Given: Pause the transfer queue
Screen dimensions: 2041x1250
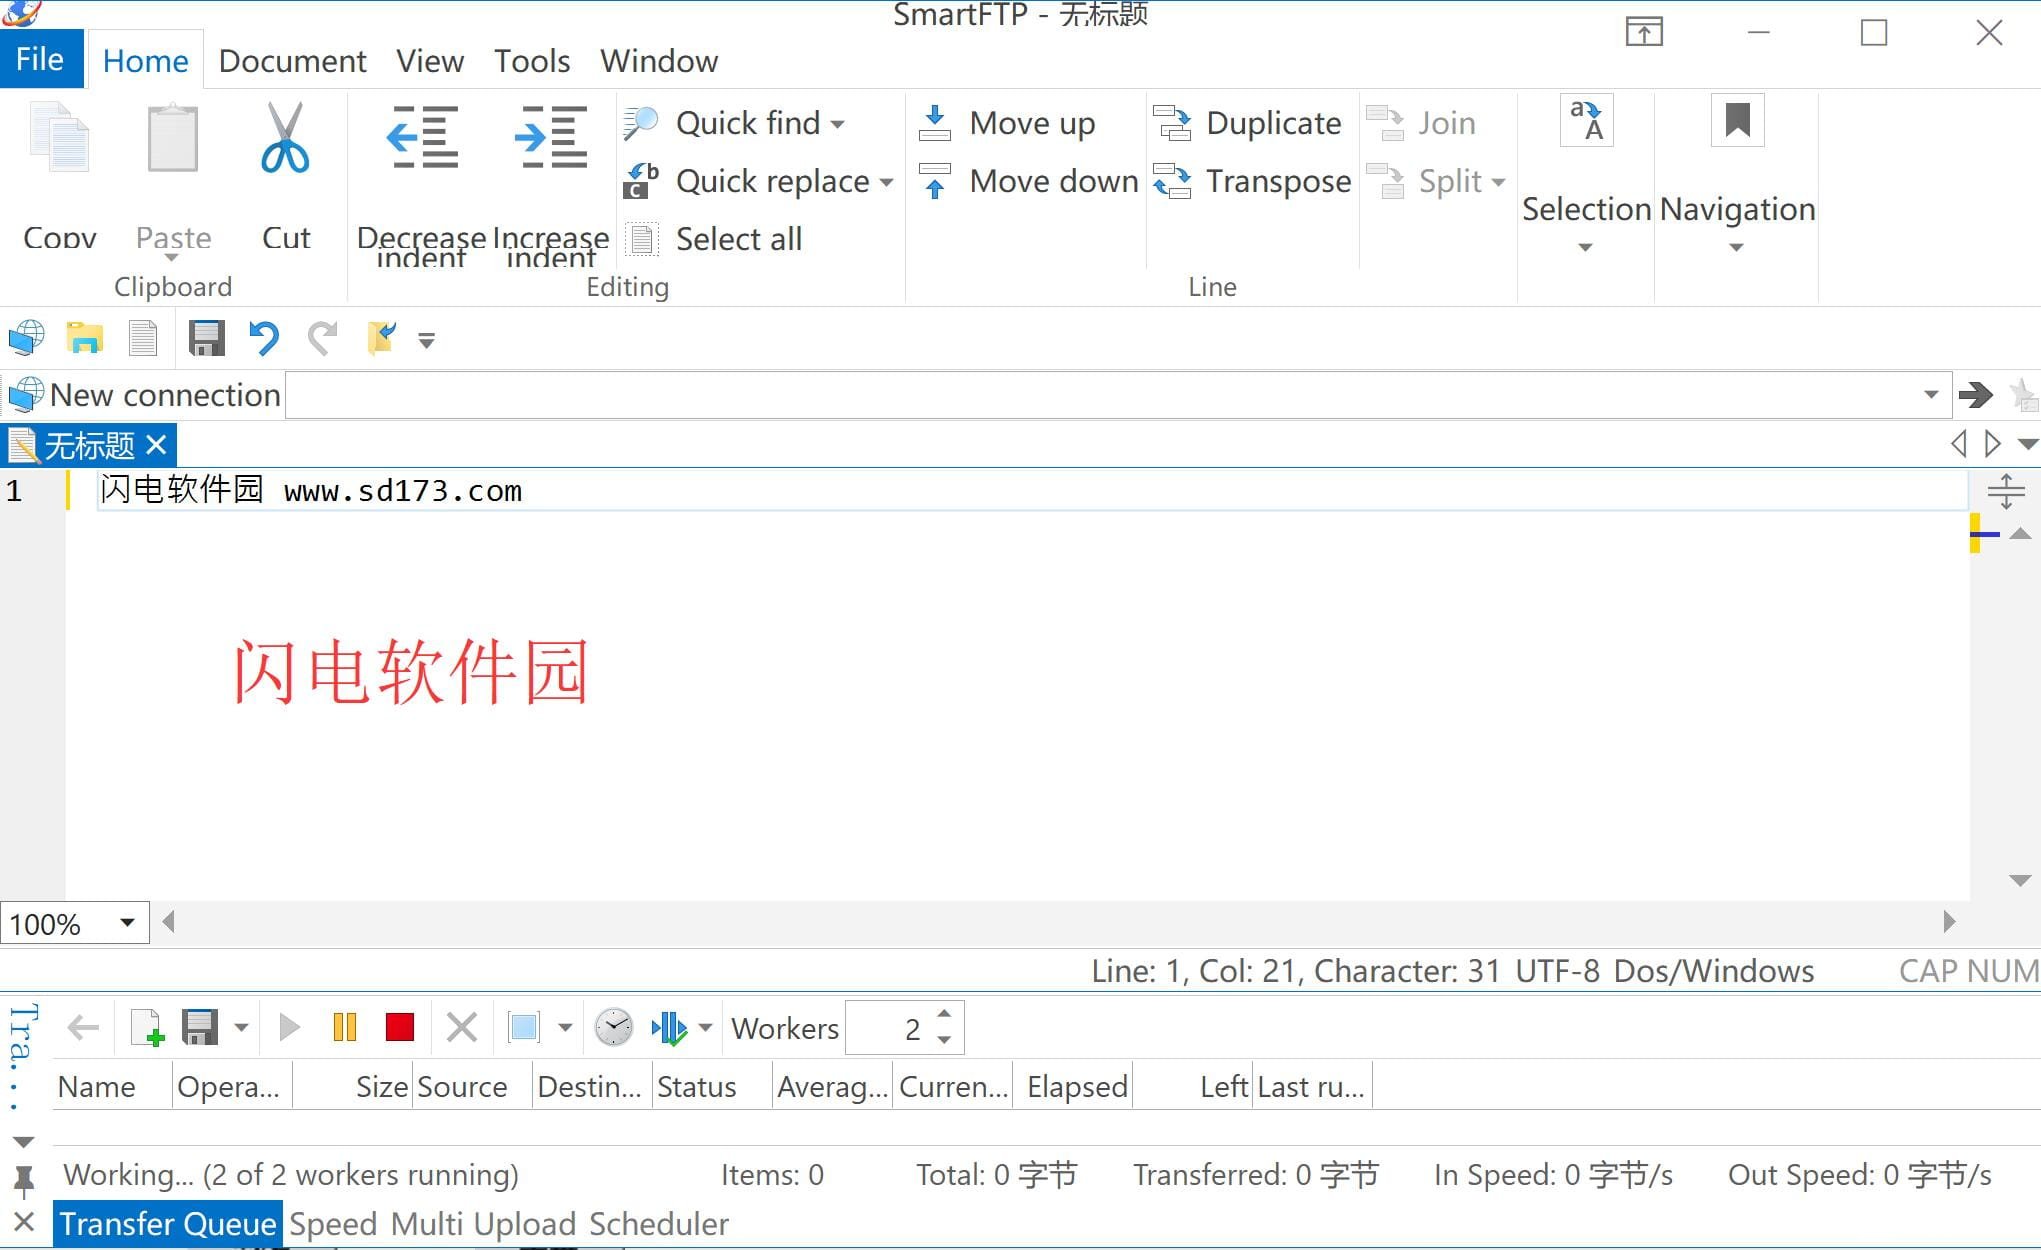Looking at the screenshot, I should tap(345, 1028).
